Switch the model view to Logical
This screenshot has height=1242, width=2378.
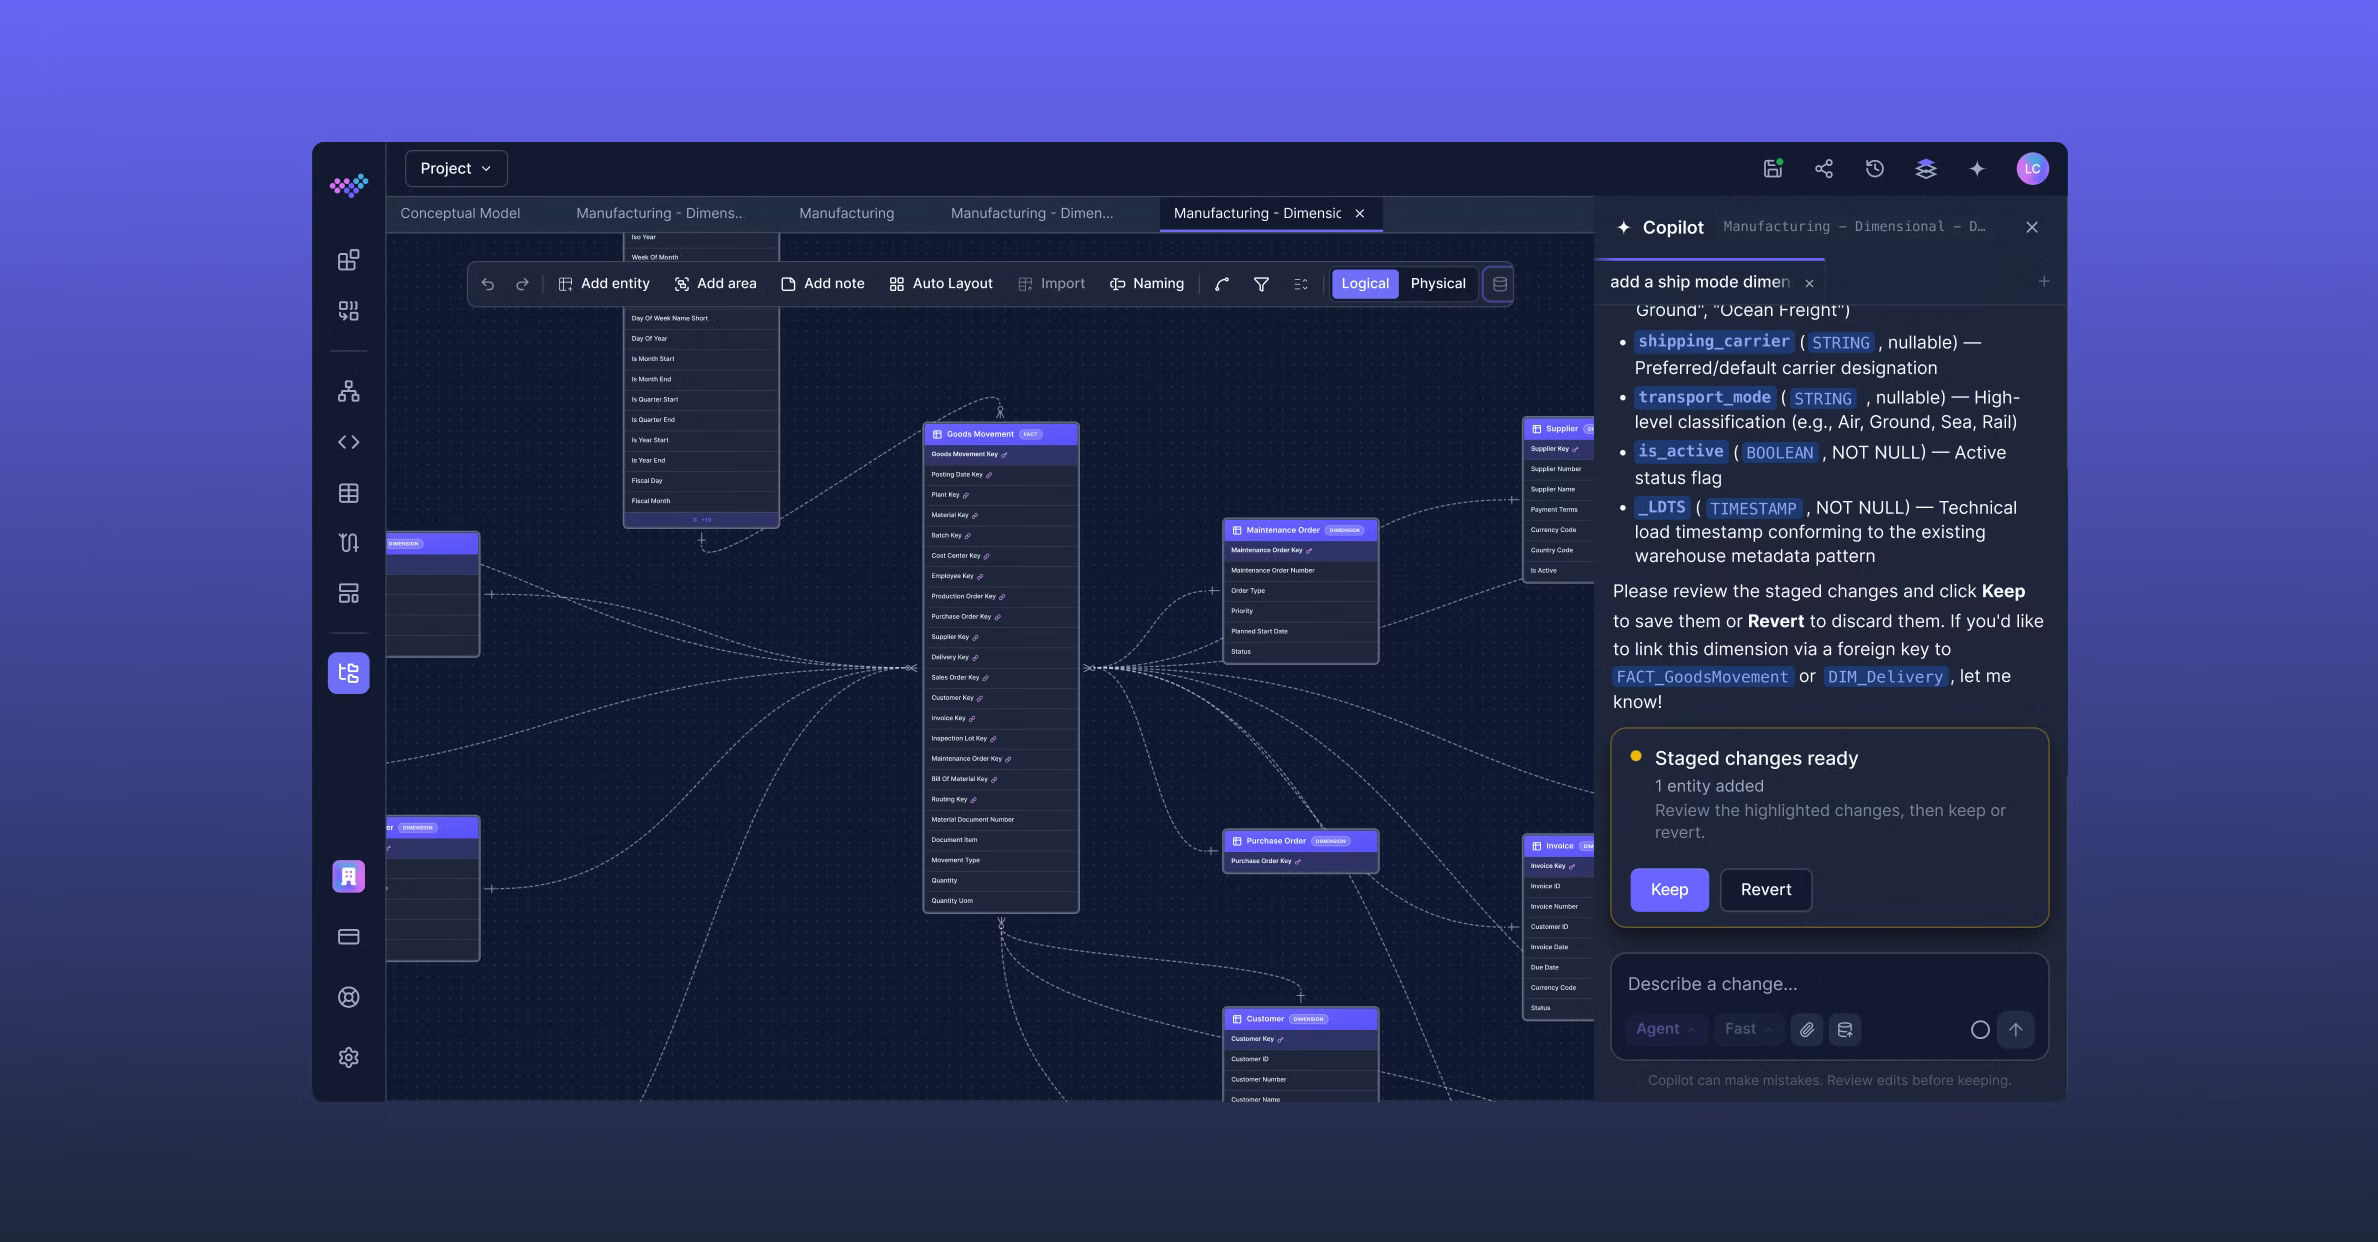point(1365,284)
